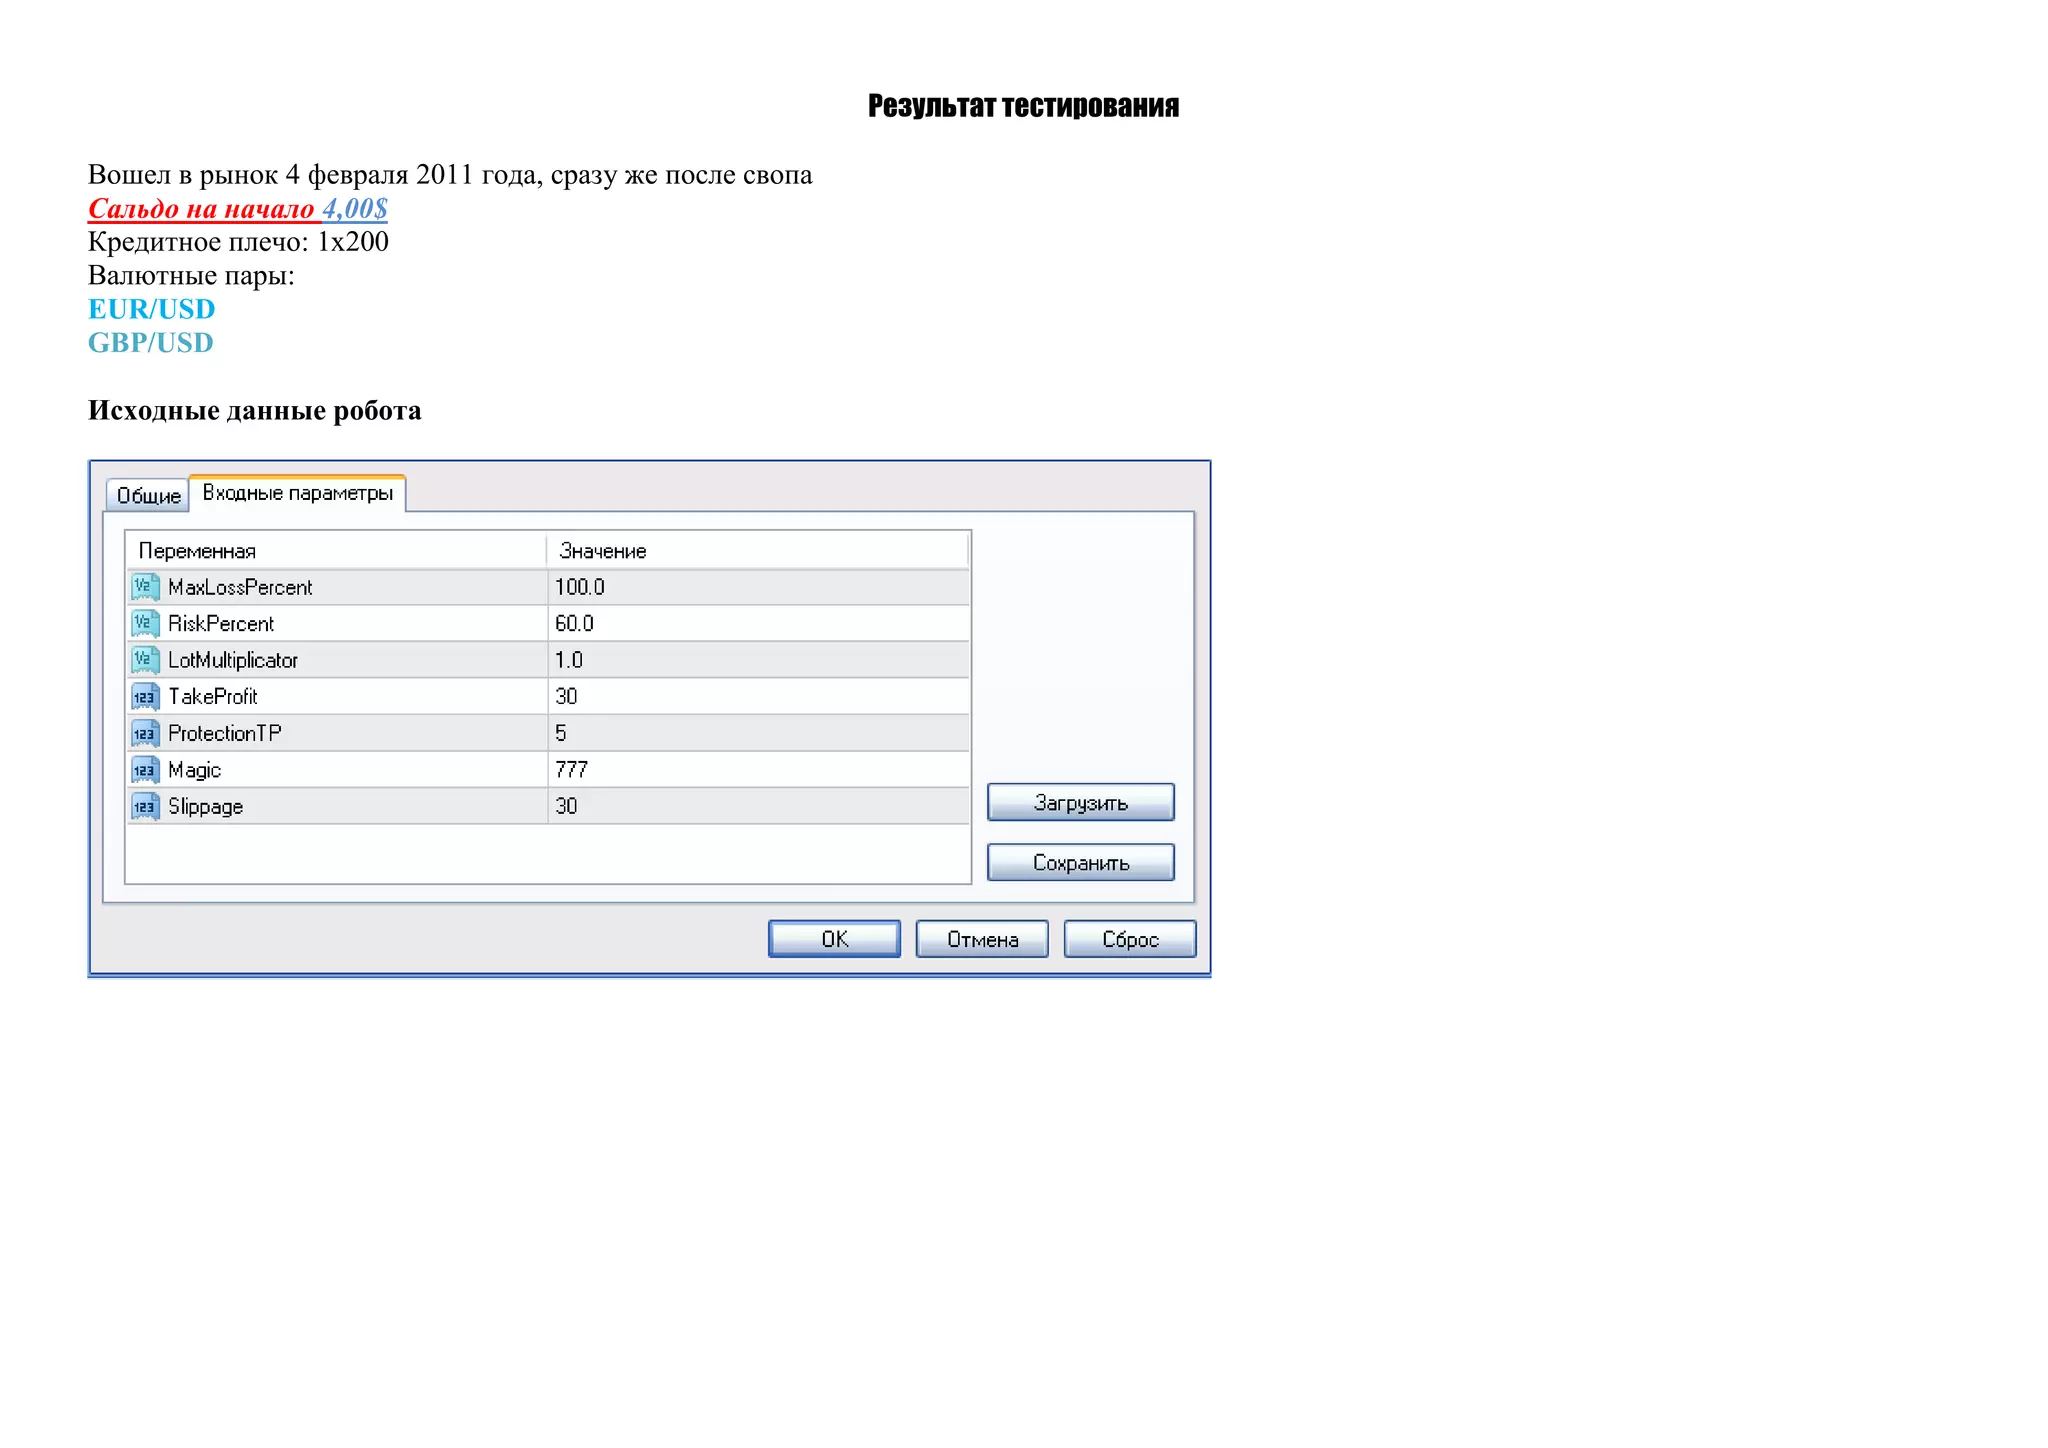Select the Magic value 777
Viewport: 2048px width, 1448px height.
click(572, 770)
